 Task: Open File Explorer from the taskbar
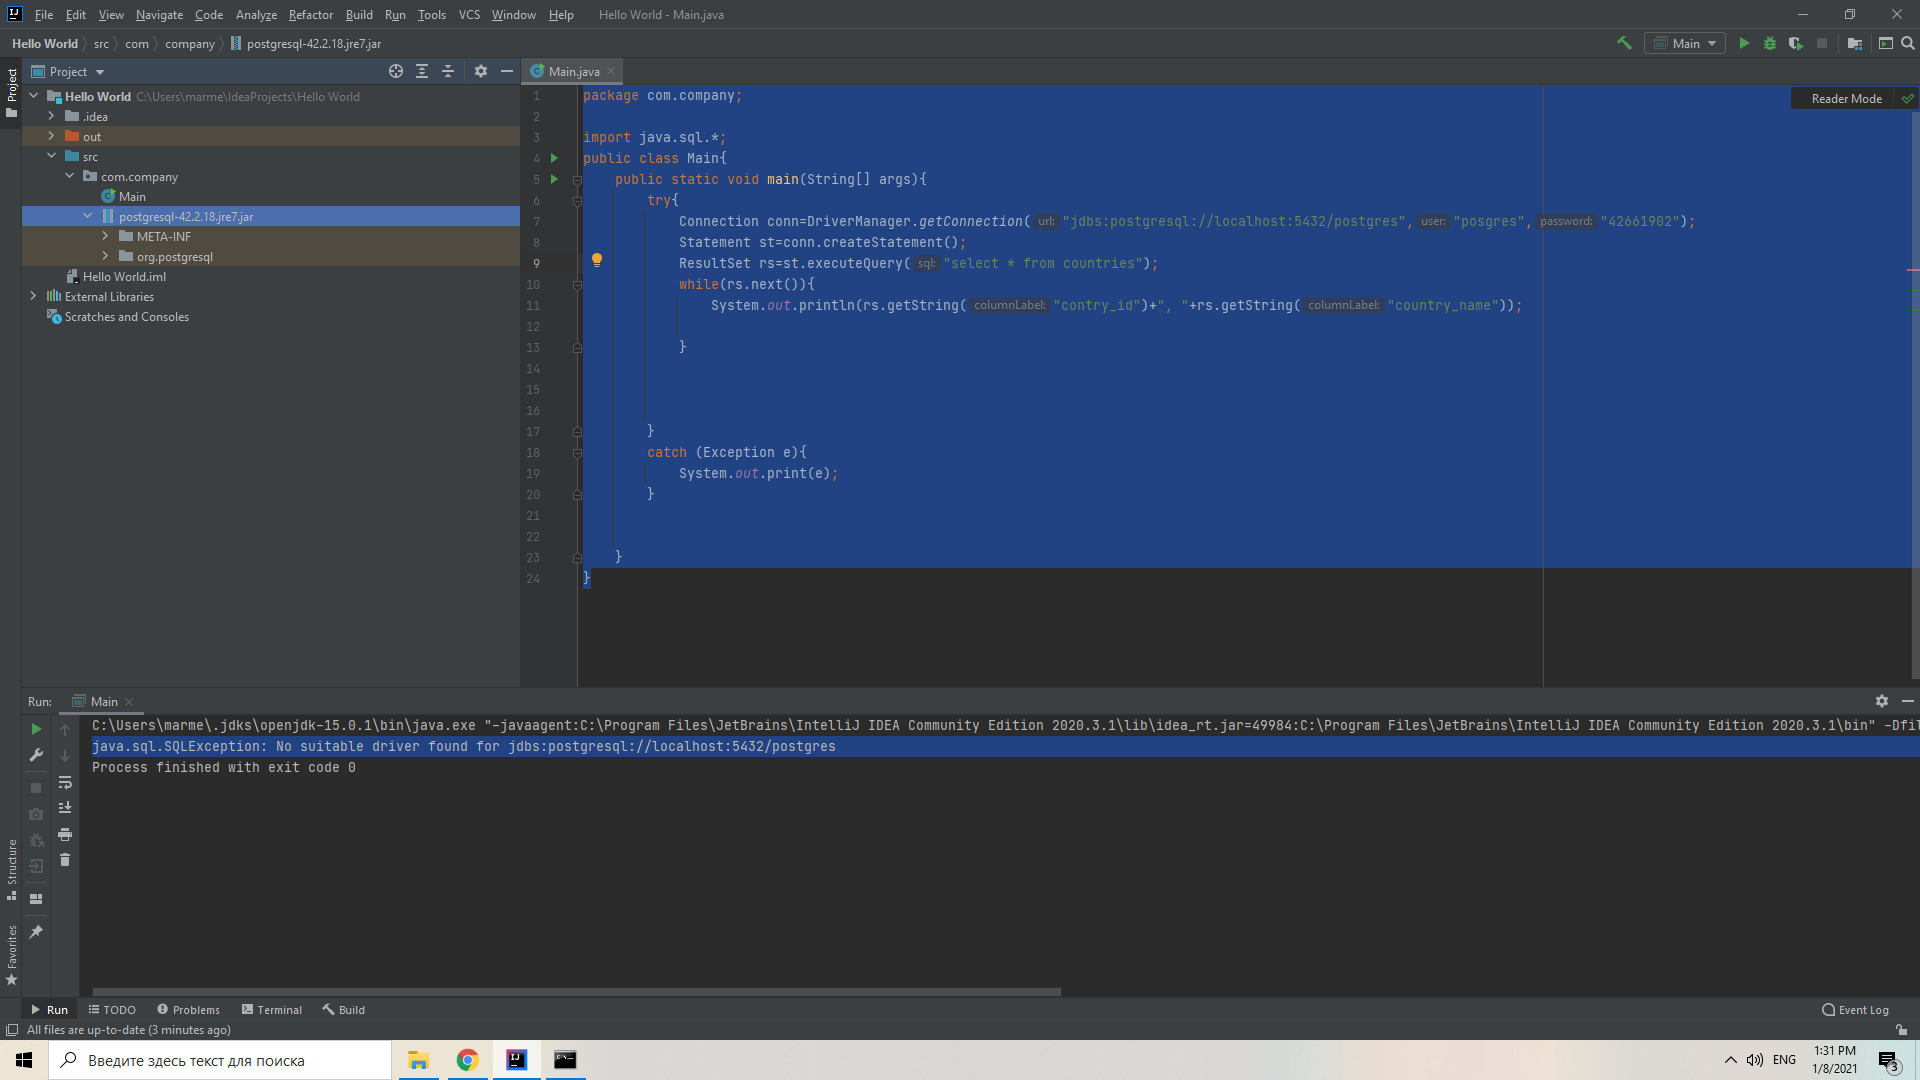[418, 1060]
